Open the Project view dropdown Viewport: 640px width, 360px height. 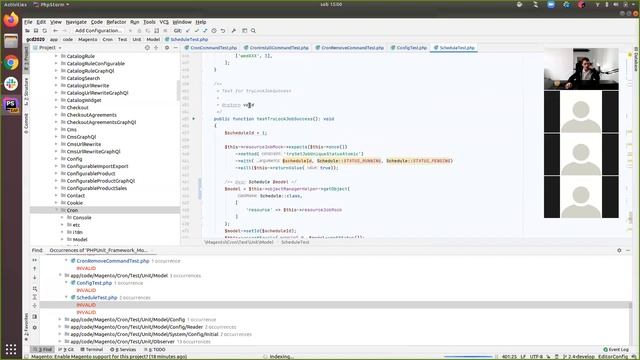47,48
